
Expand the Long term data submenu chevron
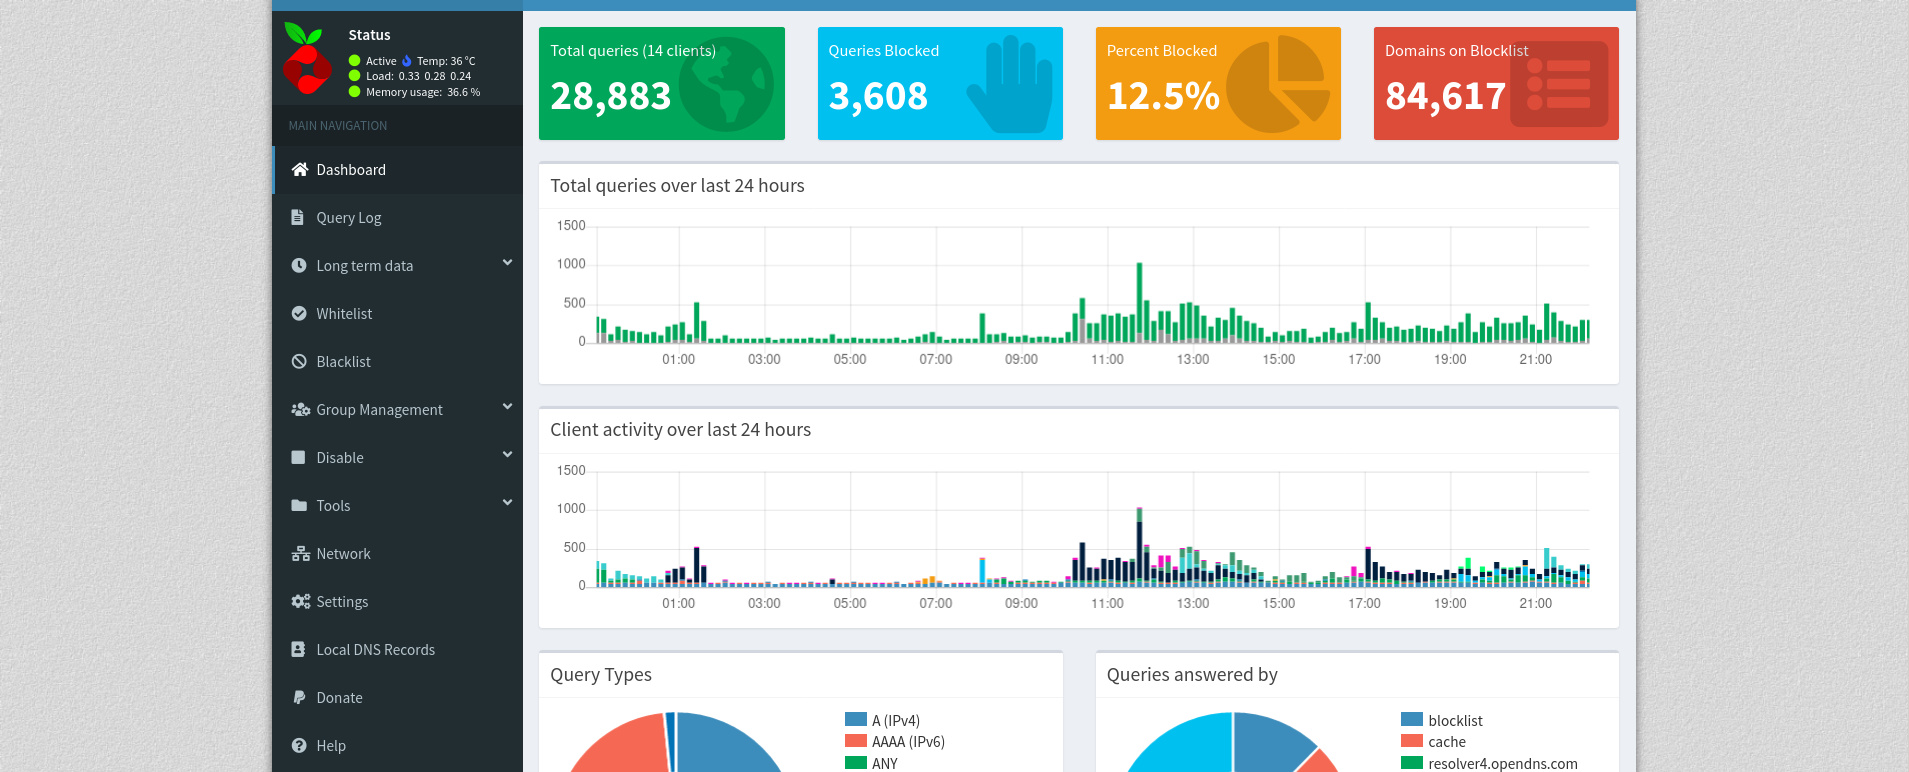click(507, 263)
